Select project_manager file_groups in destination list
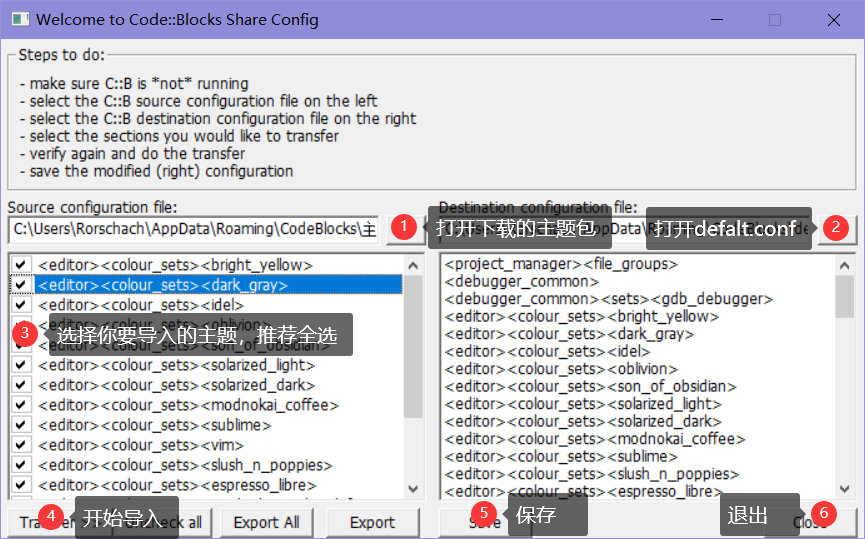Image resolution: width=865 pixels, height=539 pixels. pos(561,264)
